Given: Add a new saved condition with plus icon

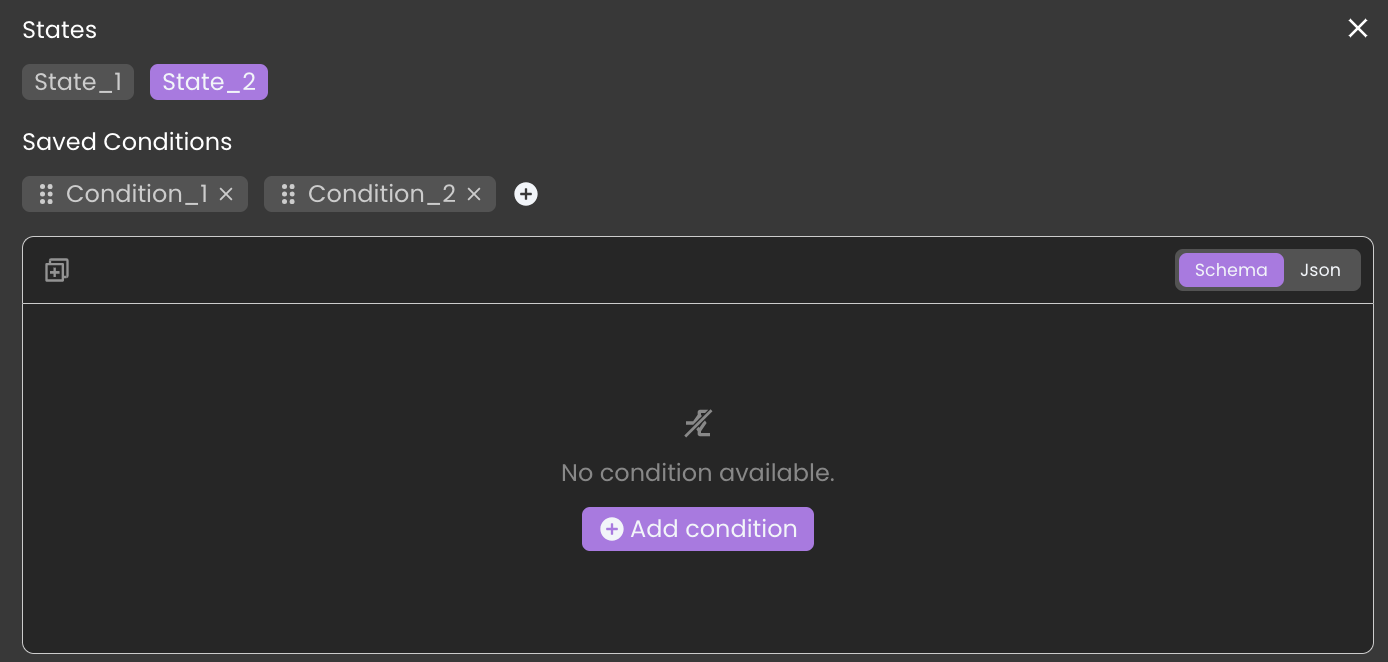Looking at the screenshot, I should (x=526, y=194).
